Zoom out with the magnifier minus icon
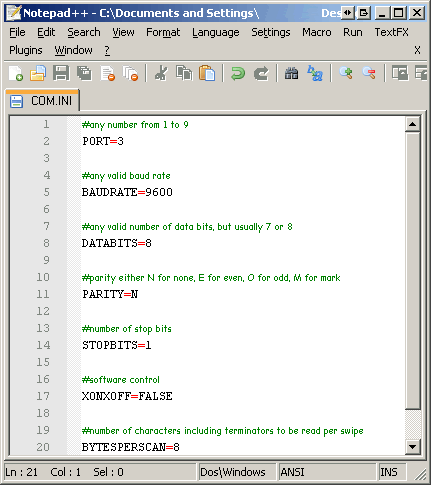The height and width of the screenshot is (485, 431). (369, 73)
